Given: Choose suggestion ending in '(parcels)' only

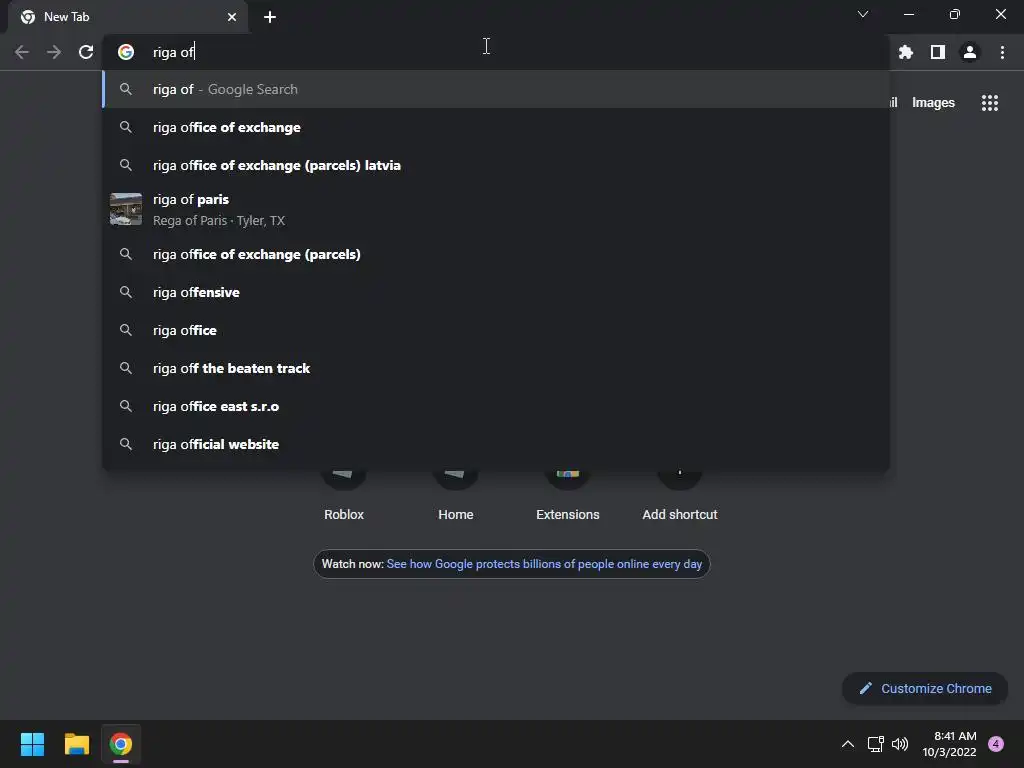Looking at the screenshot, I should pos(496,254).
